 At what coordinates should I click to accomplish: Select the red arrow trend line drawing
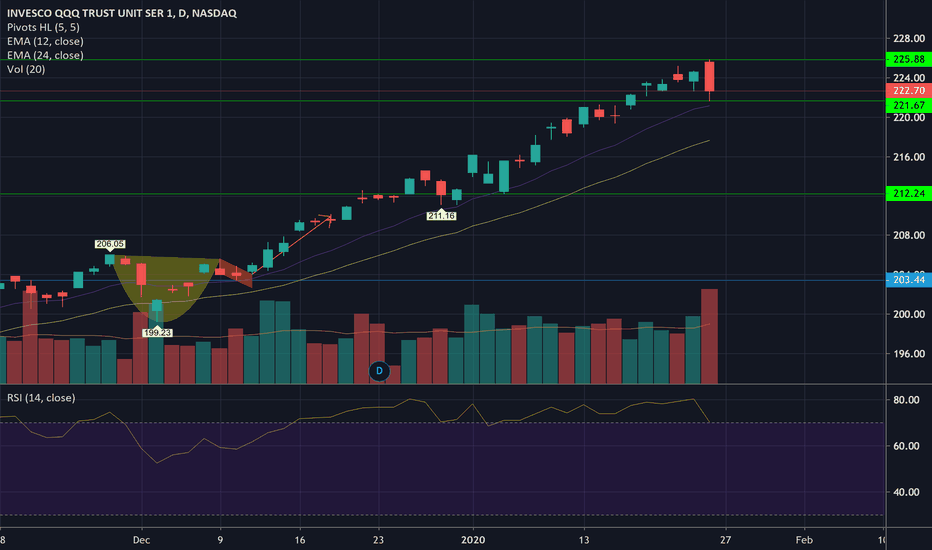pyautogui.click(x=291, y=246)
